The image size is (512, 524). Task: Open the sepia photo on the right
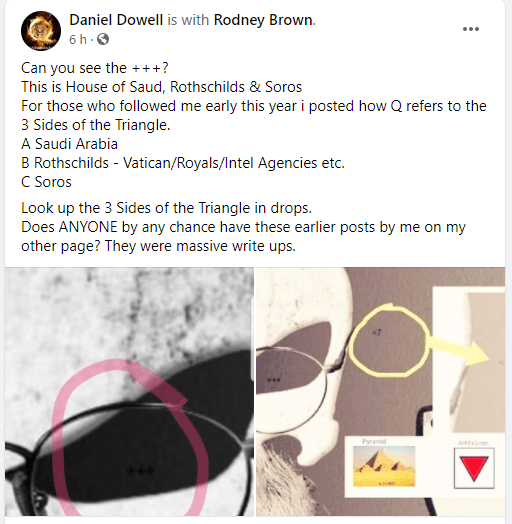click(381, 391)
